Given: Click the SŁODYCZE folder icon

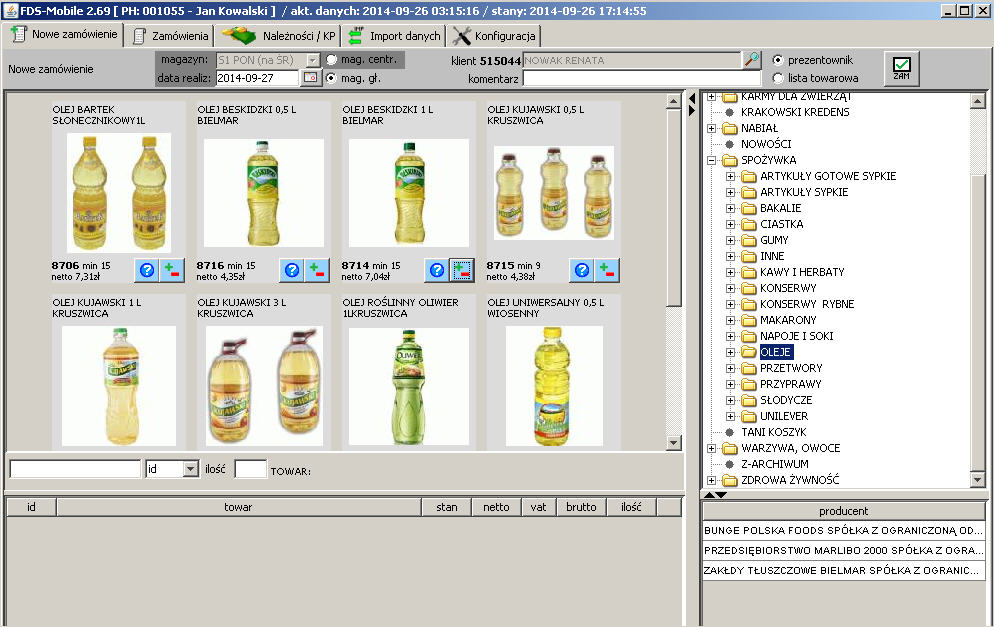Looking at the screenshot, I should [x=749, y=400].
